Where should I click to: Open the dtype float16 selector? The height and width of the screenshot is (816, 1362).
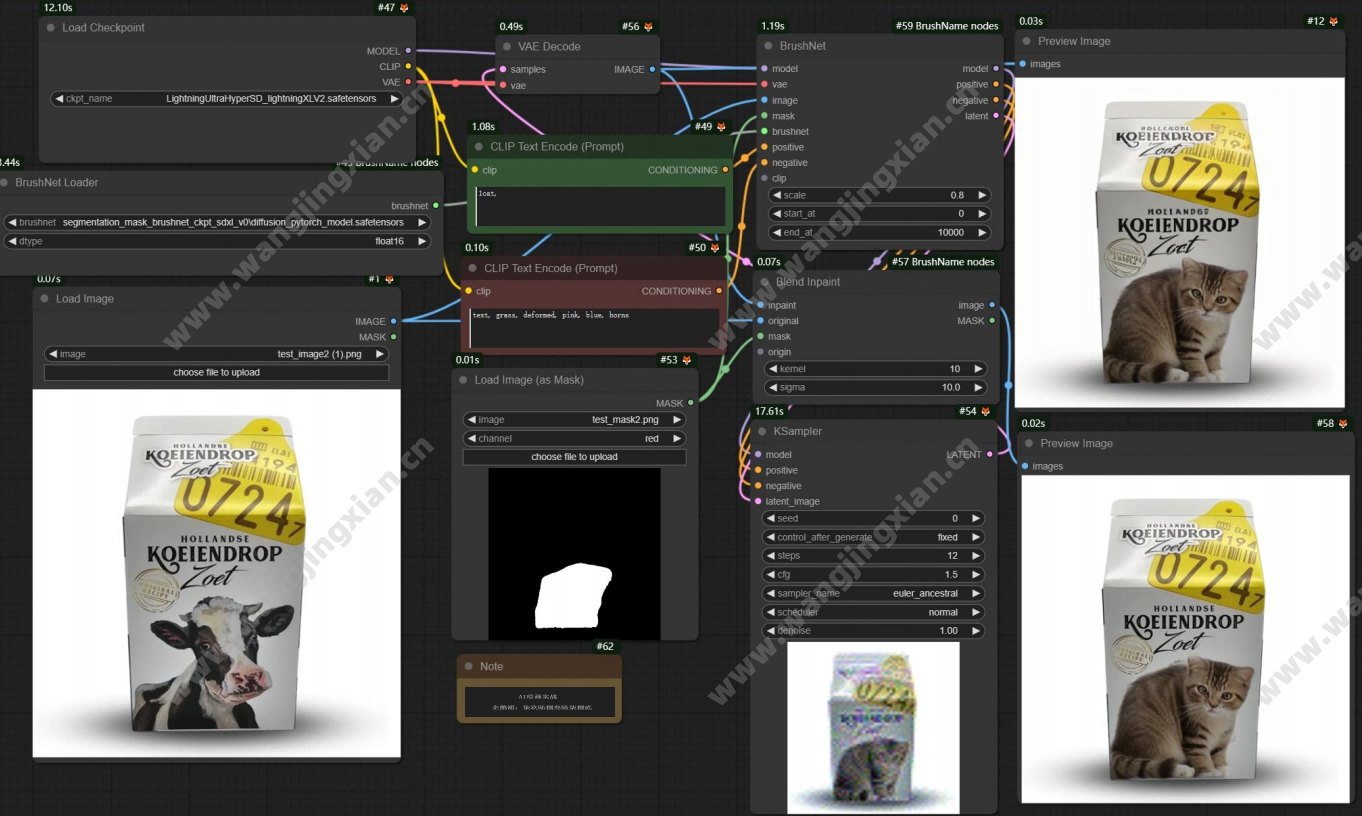217,241
